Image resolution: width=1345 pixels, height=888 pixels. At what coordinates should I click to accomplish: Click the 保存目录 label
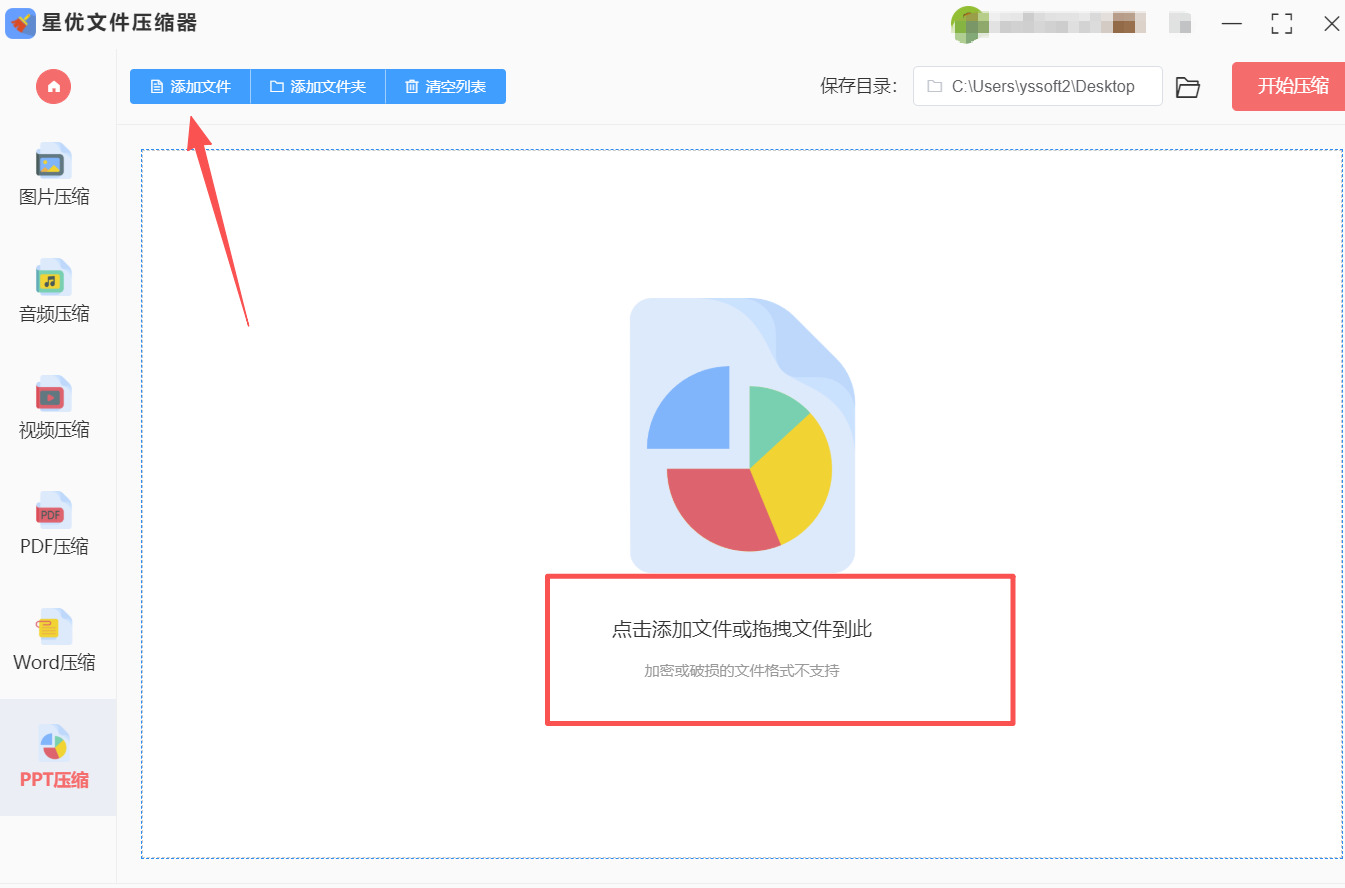[x=858, y=86]
